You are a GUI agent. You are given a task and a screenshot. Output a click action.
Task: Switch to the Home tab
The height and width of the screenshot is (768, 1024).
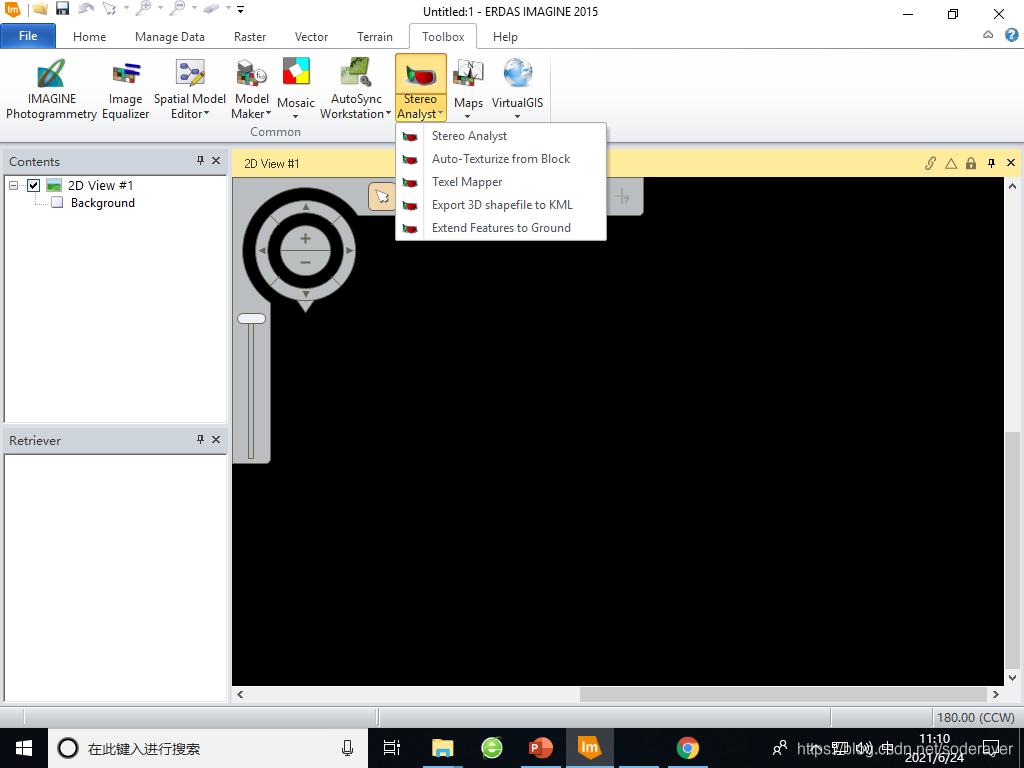click(89, 37)
